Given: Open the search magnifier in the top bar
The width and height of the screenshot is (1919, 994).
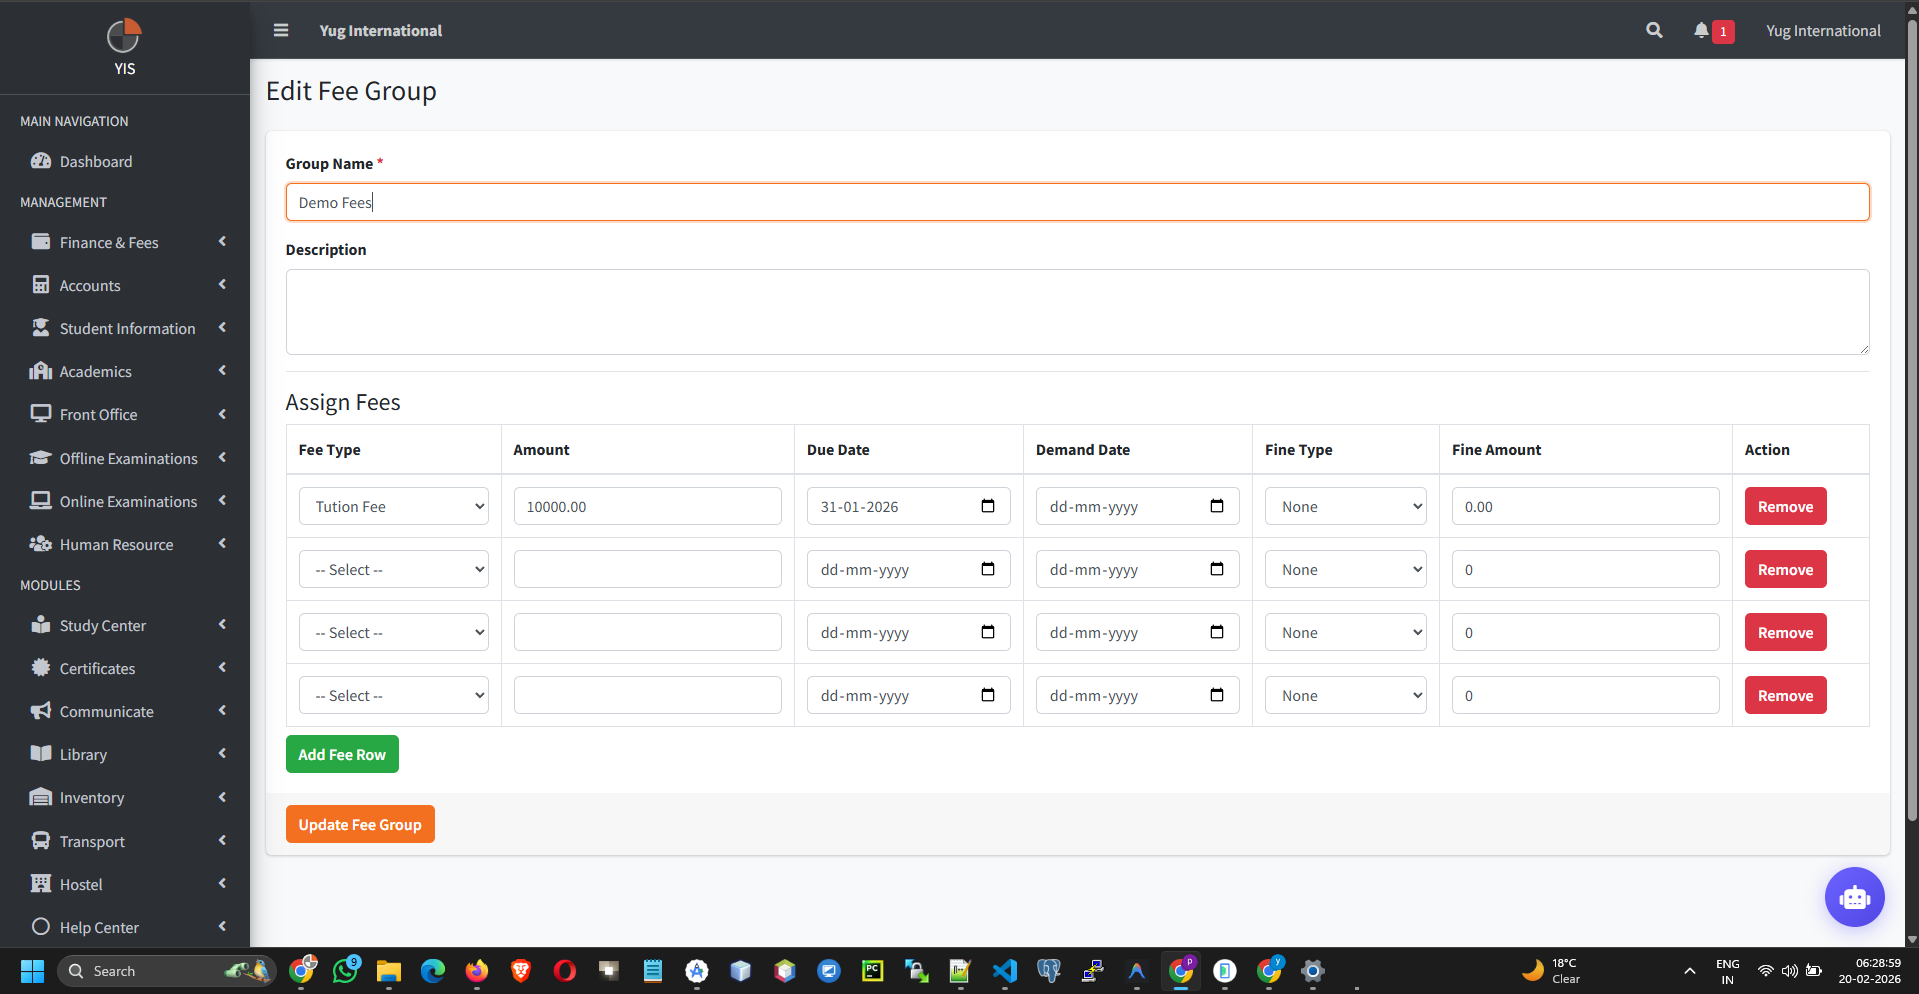Looking at the screenshot, I should point(1653,30).
